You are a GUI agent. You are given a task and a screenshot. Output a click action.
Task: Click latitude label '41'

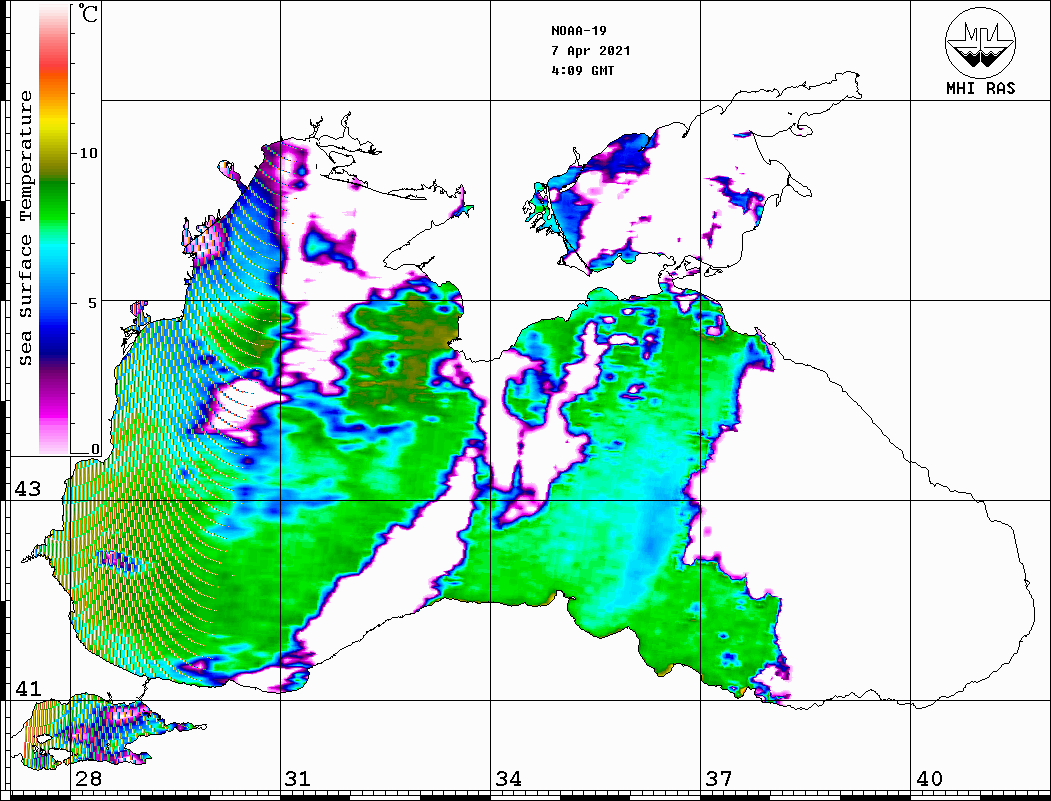[27, 688]
